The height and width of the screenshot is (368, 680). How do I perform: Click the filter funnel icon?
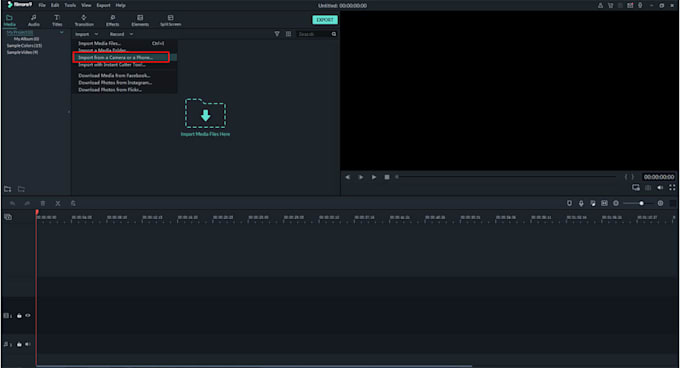click(277, 34)
